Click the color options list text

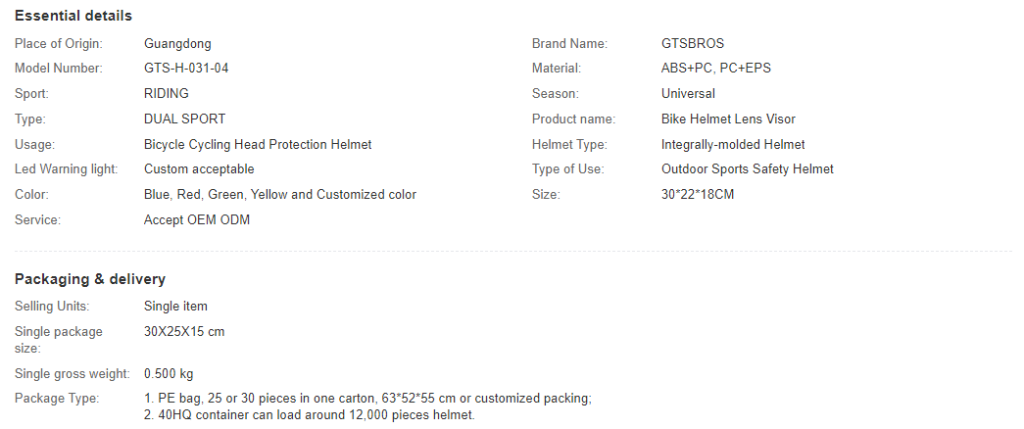tap(280, 195)
